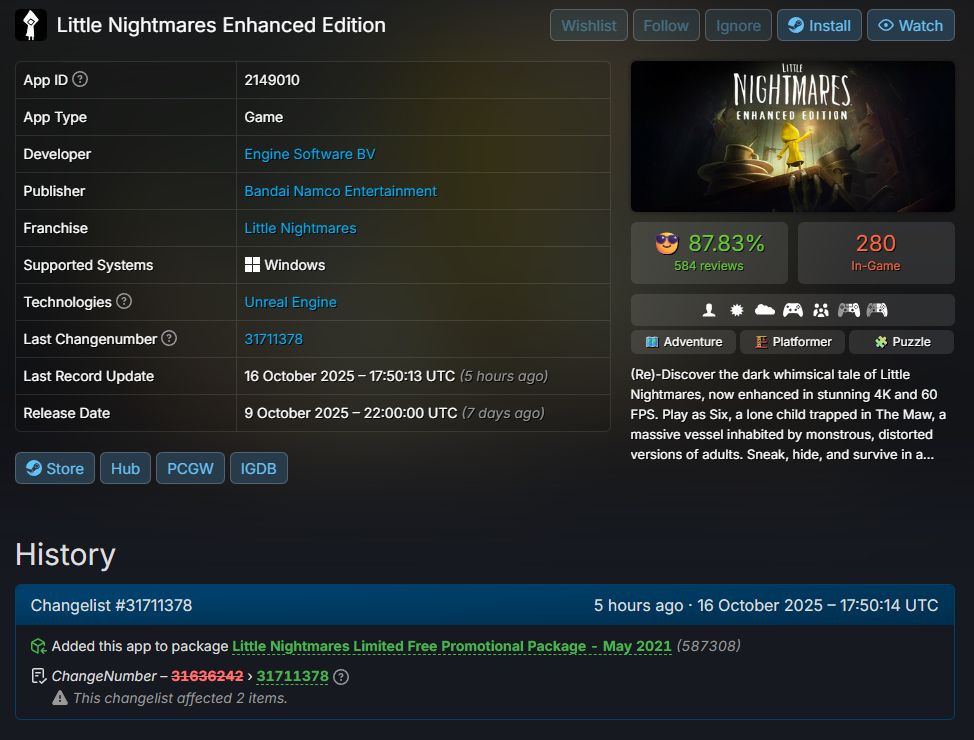Viewport: 974px width, 740px height.
Task: Click the map icon on Adventure tag
Action: (652, 342)
